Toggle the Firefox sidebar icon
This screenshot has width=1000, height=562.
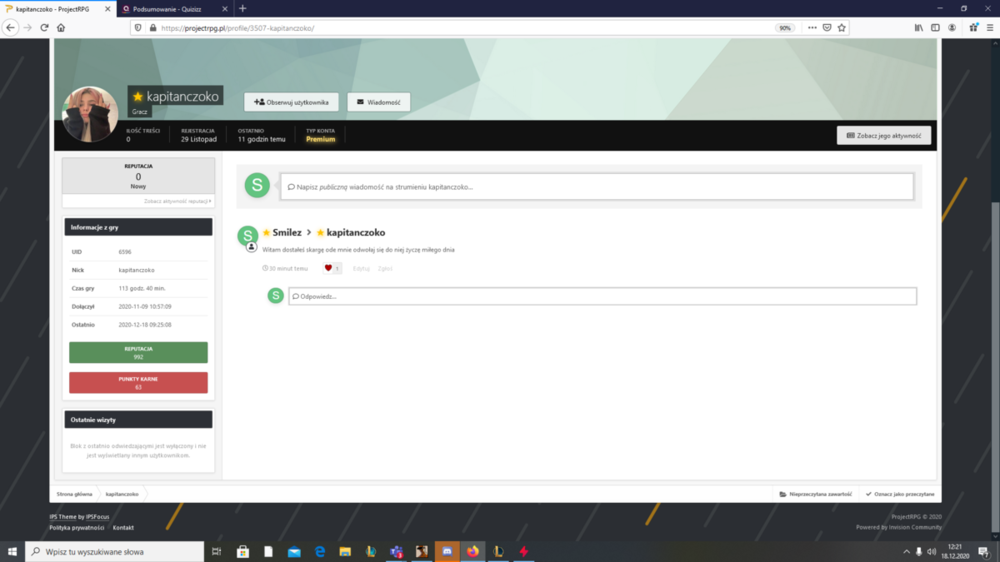935,28
